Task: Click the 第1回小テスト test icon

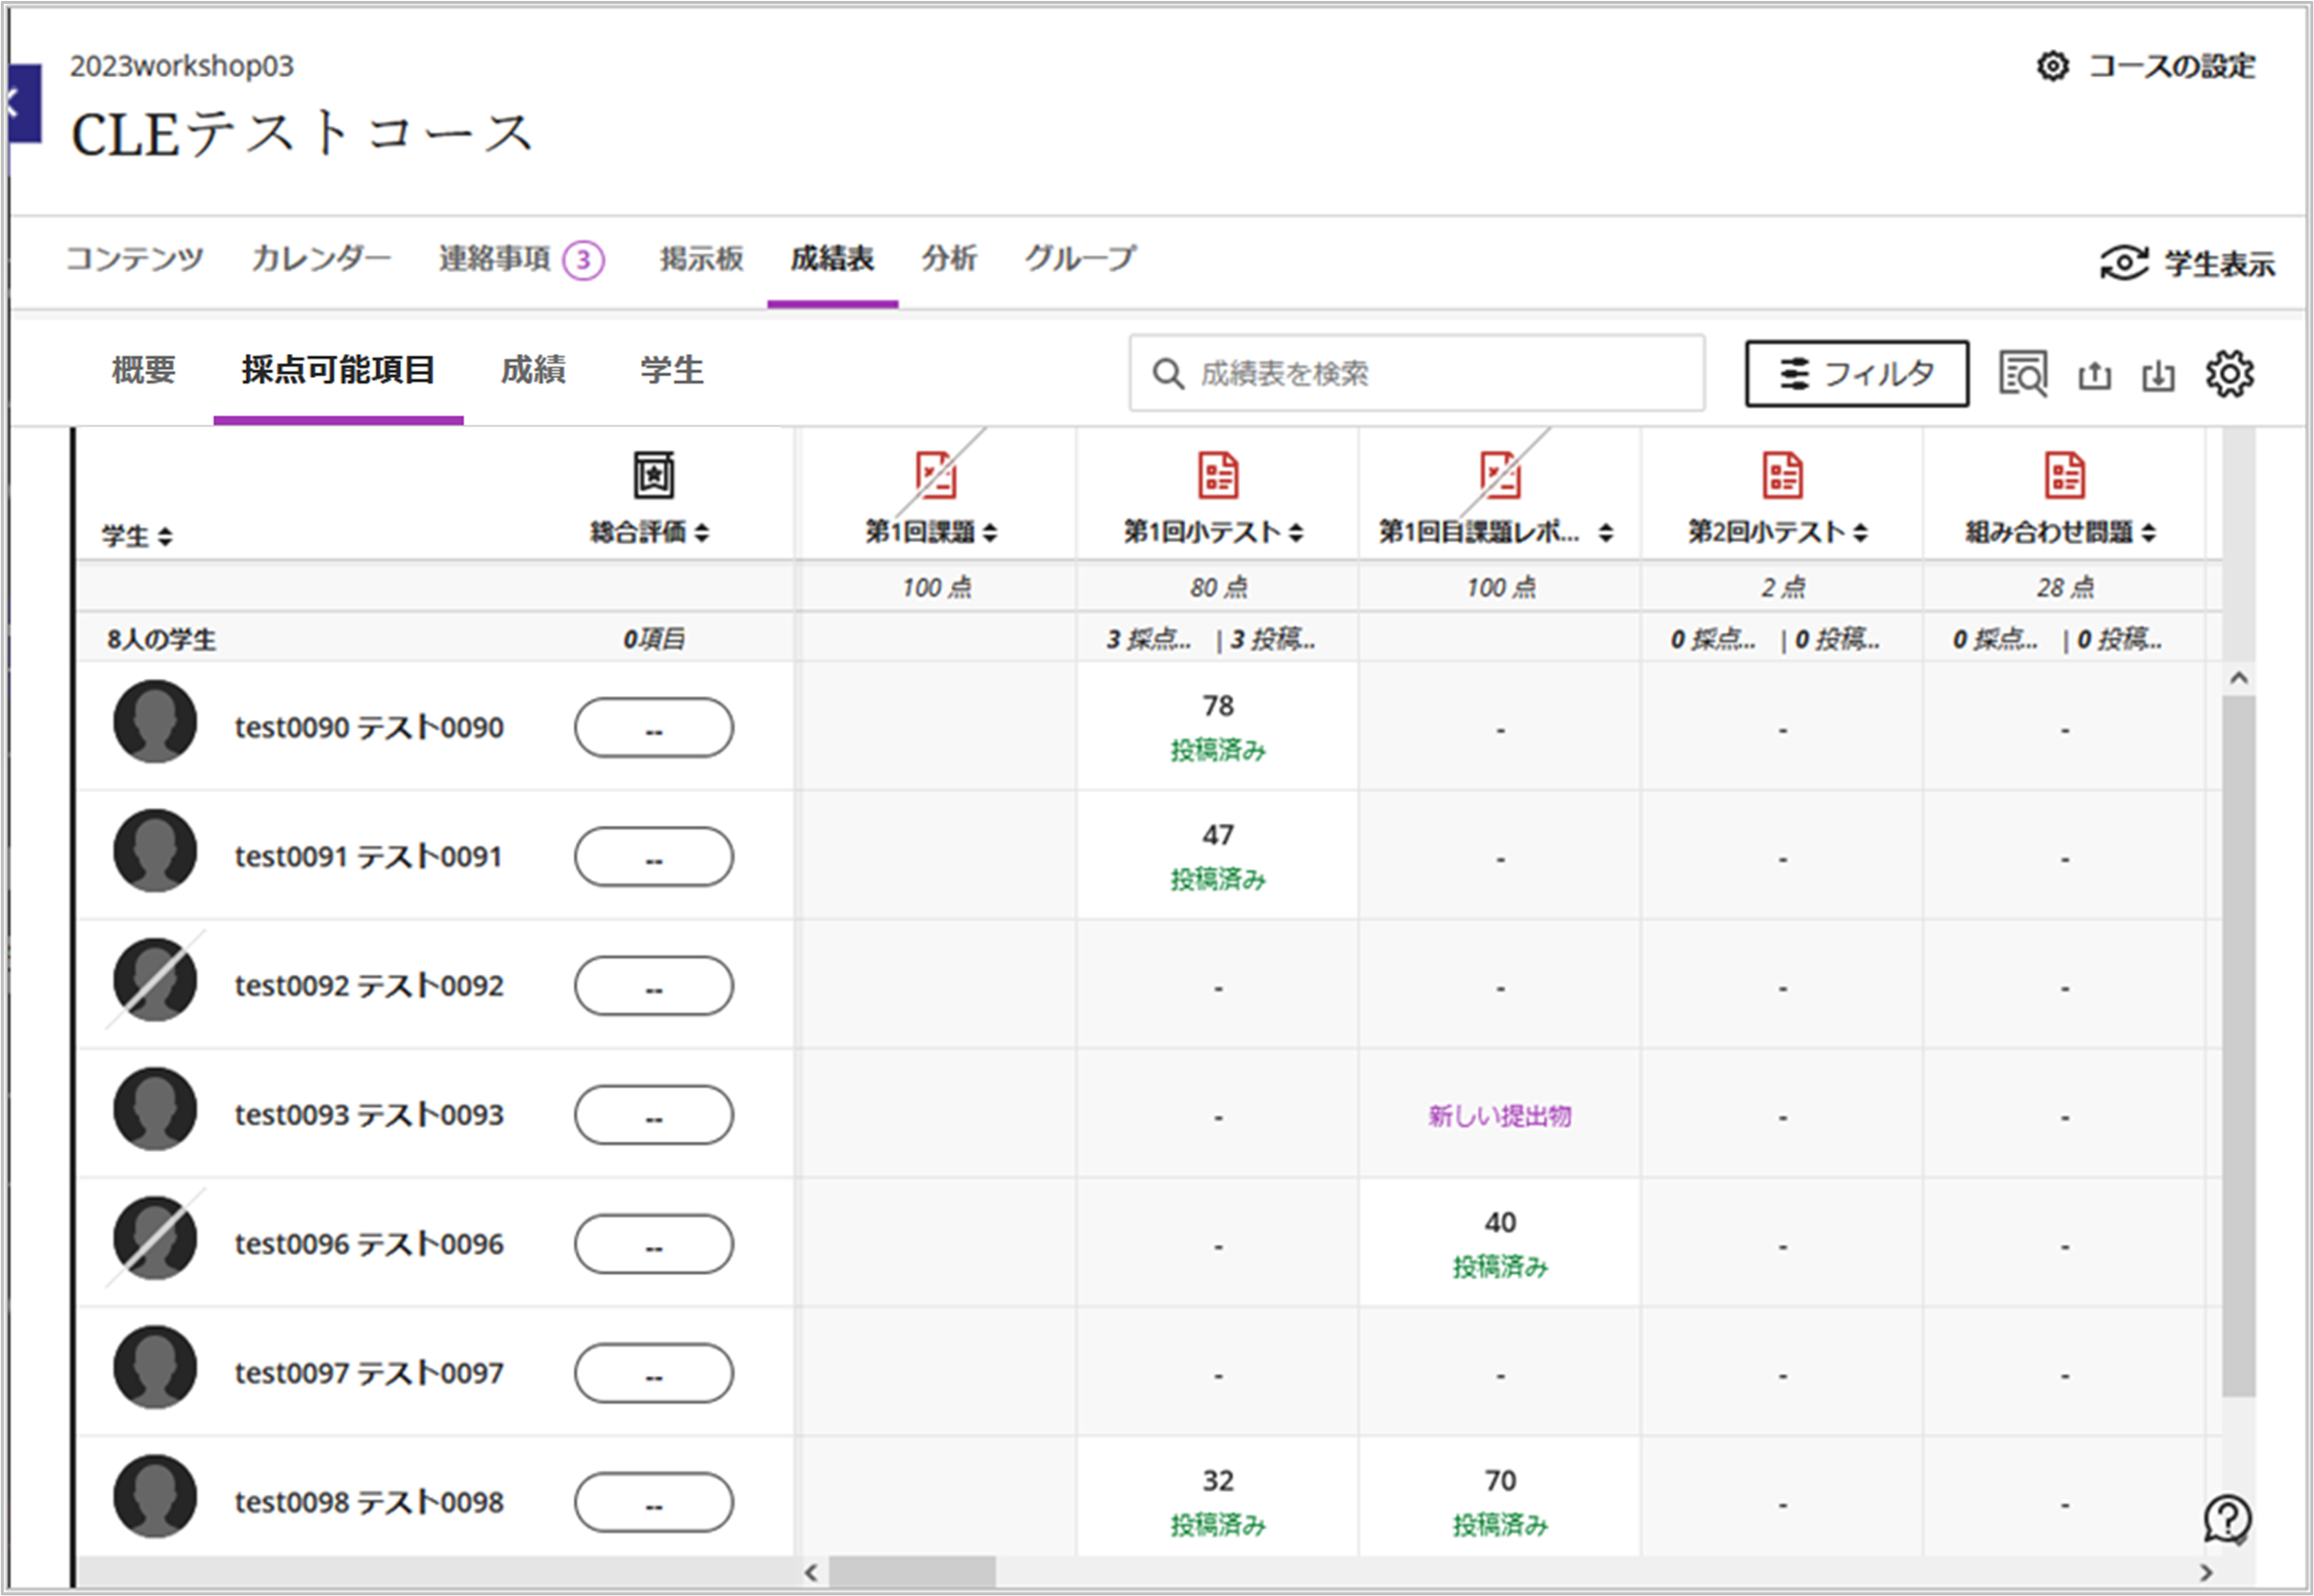Action: point(1218,474)
